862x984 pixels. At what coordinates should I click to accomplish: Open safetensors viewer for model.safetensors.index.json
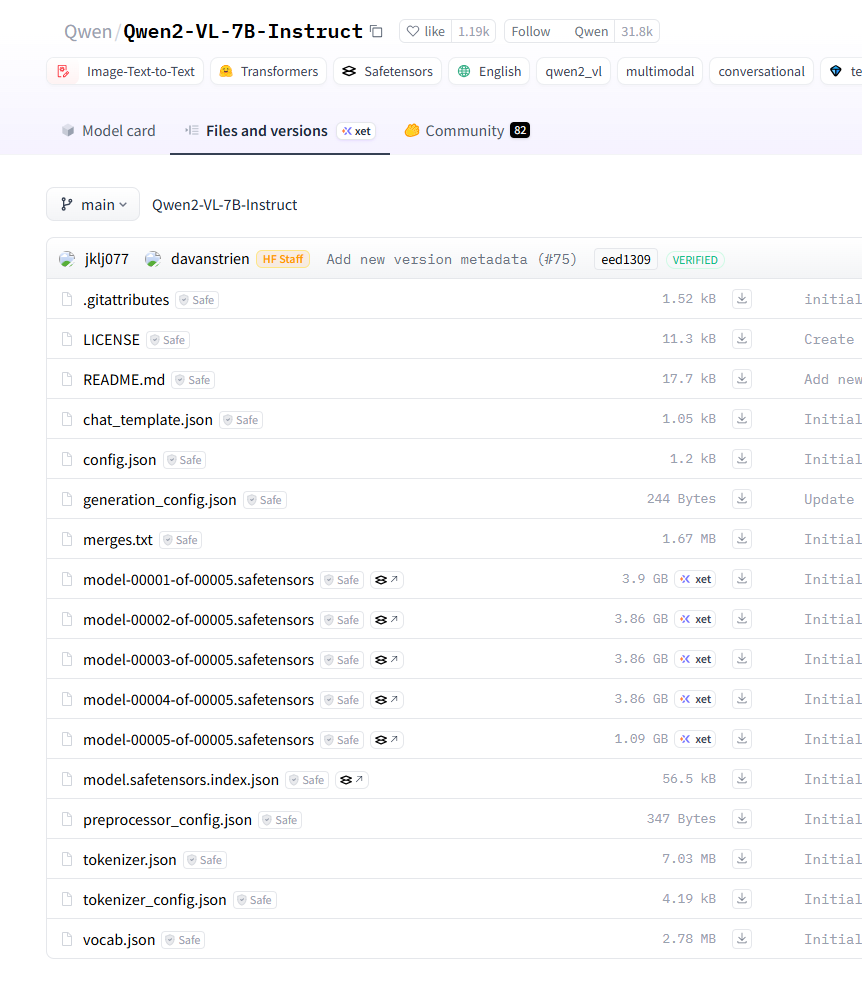pyautogui.click(x=351, y=780)
